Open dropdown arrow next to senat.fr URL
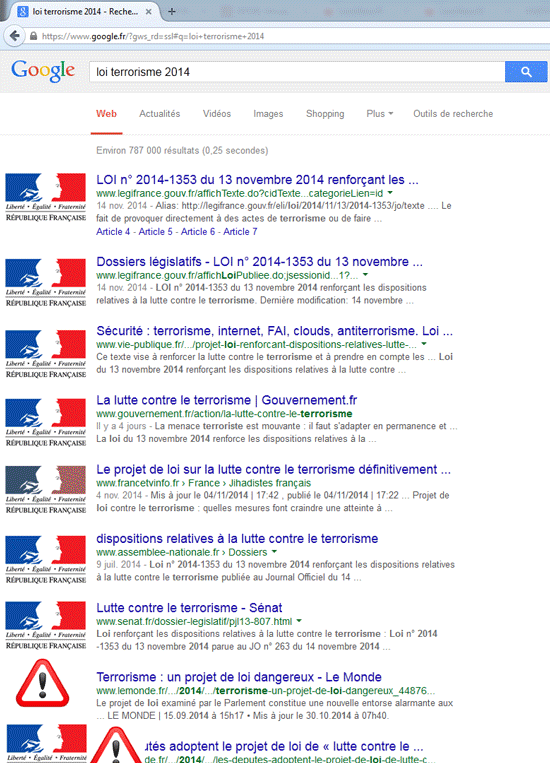 click(x=299, y=621)
